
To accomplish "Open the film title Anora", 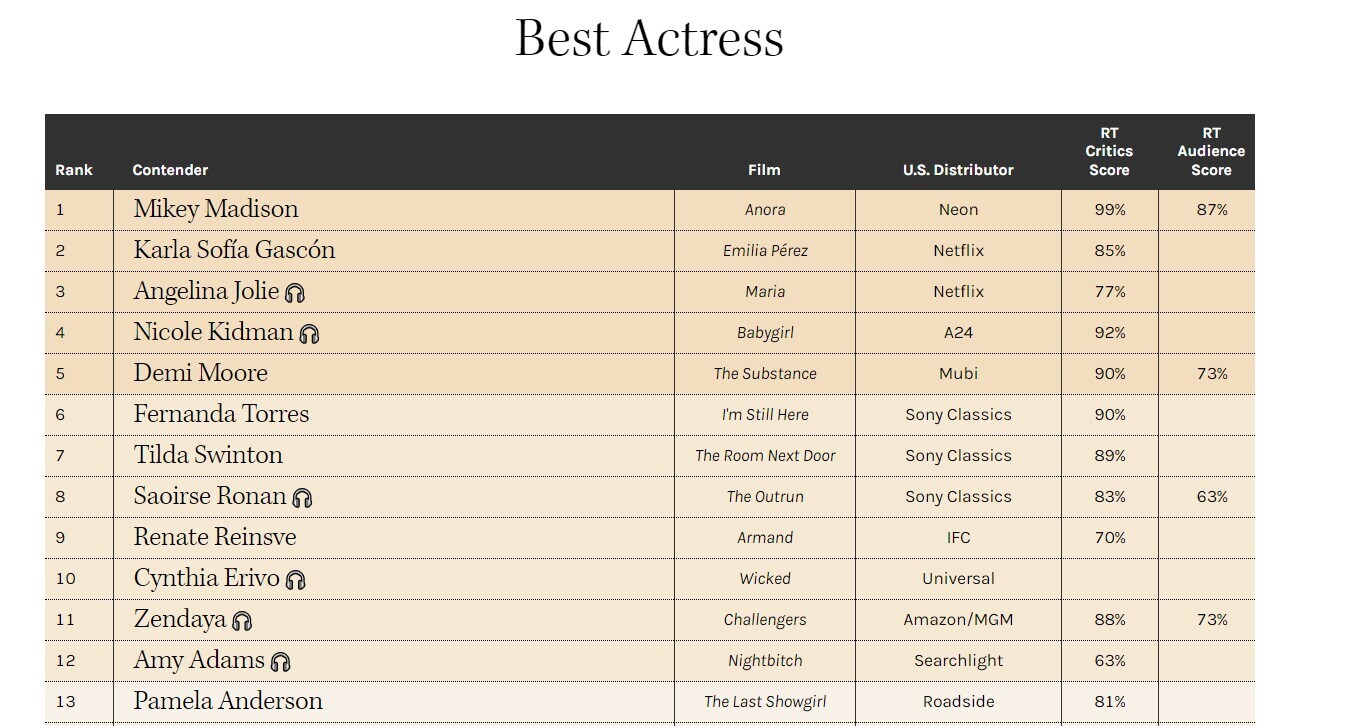I will 765,210.
